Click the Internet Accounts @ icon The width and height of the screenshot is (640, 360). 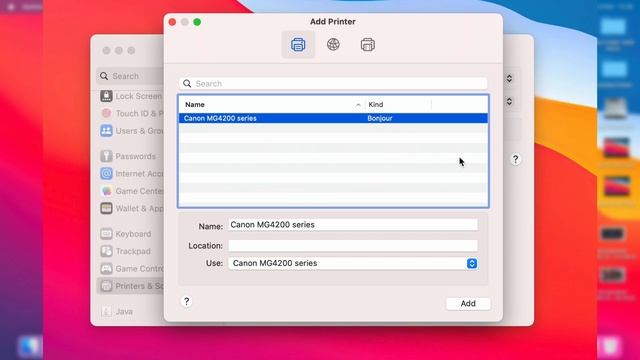pyautogui.click(x=106, y=173)
